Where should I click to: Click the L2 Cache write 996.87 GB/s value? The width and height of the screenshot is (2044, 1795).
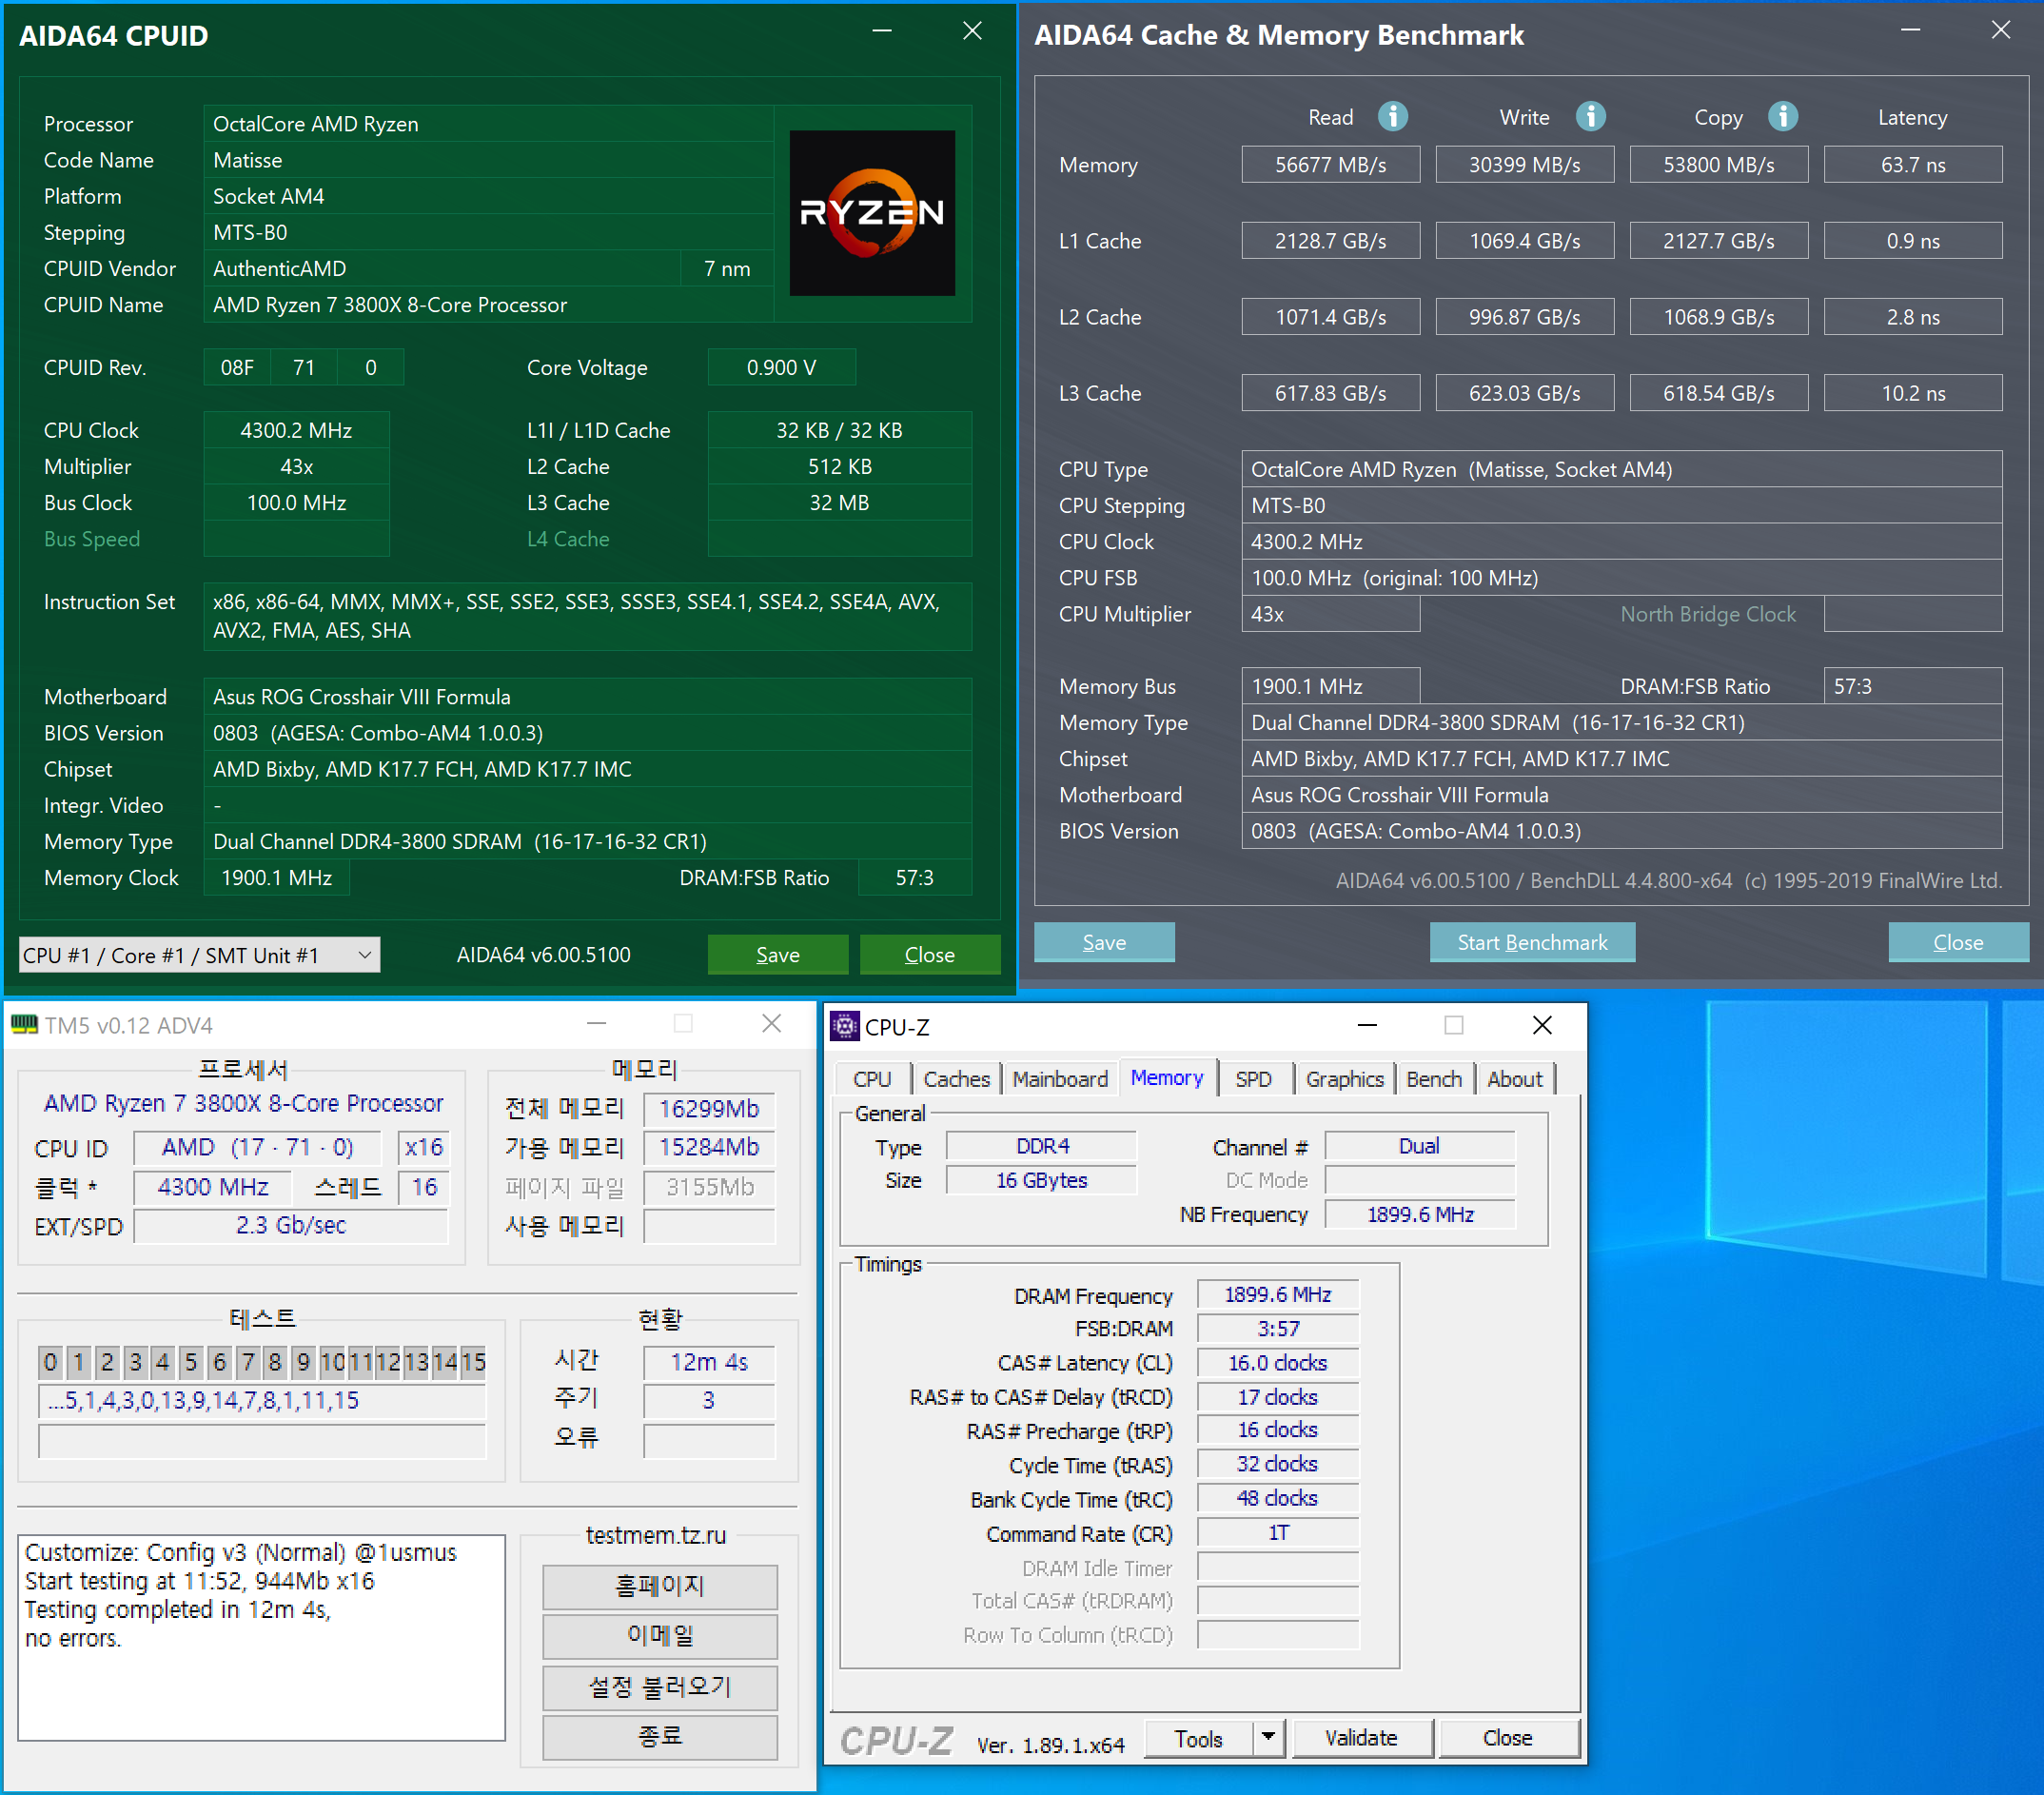pos(1524,317)
